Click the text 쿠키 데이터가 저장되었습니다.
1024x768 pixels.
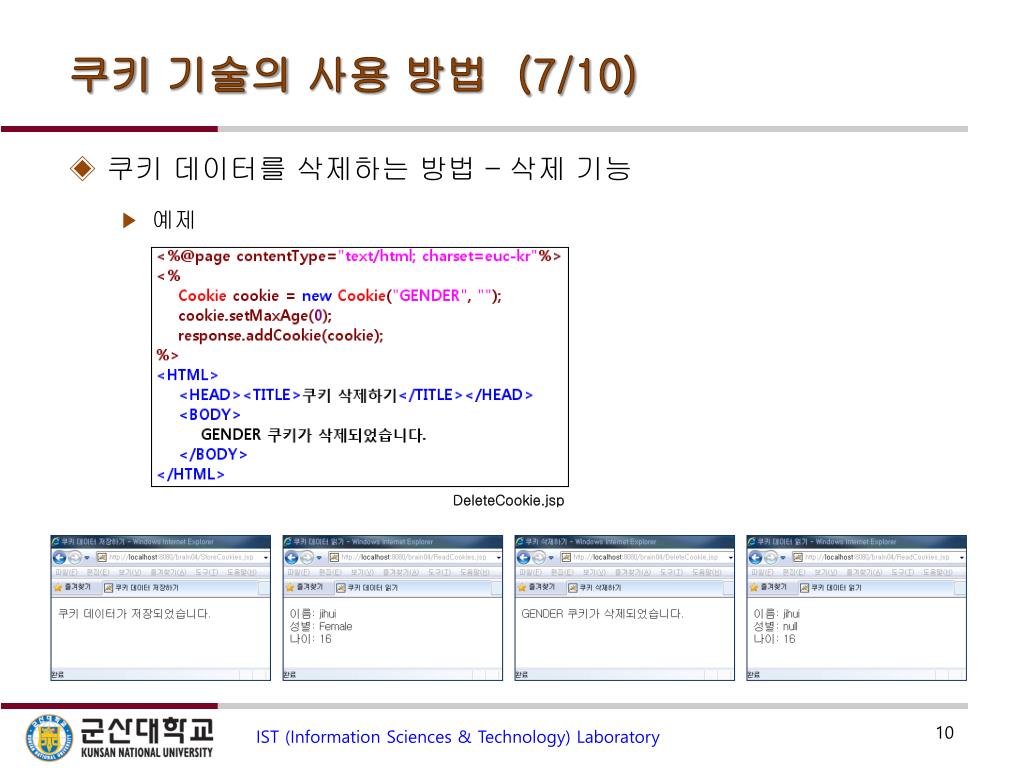click(x=134, y=614)
